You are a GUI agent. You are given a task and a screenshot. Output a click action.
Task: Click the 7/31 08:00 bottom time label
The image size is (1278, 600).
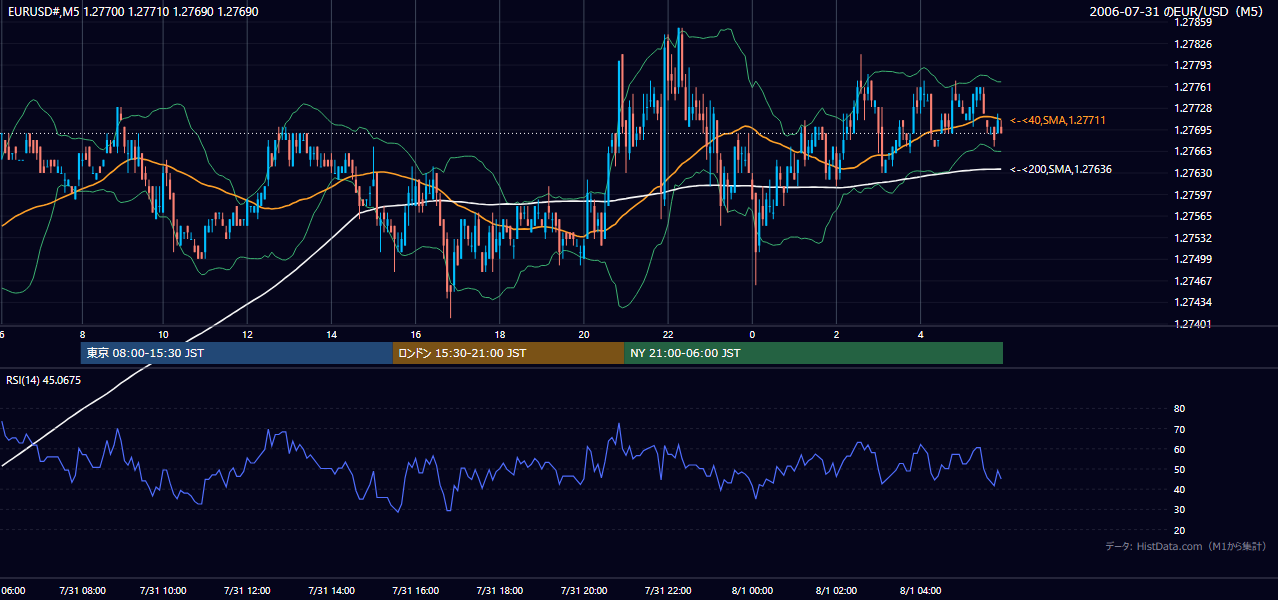click(x=82, y=591)
